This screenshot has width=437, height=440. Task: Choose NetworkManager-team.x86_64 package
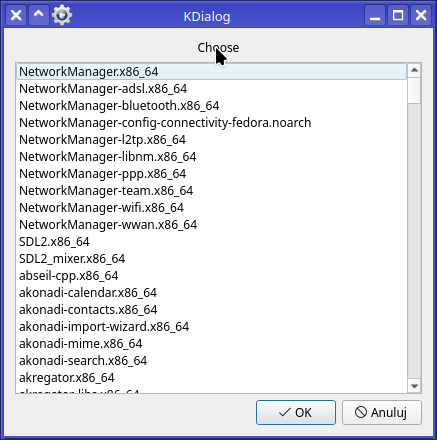point(211,191)
